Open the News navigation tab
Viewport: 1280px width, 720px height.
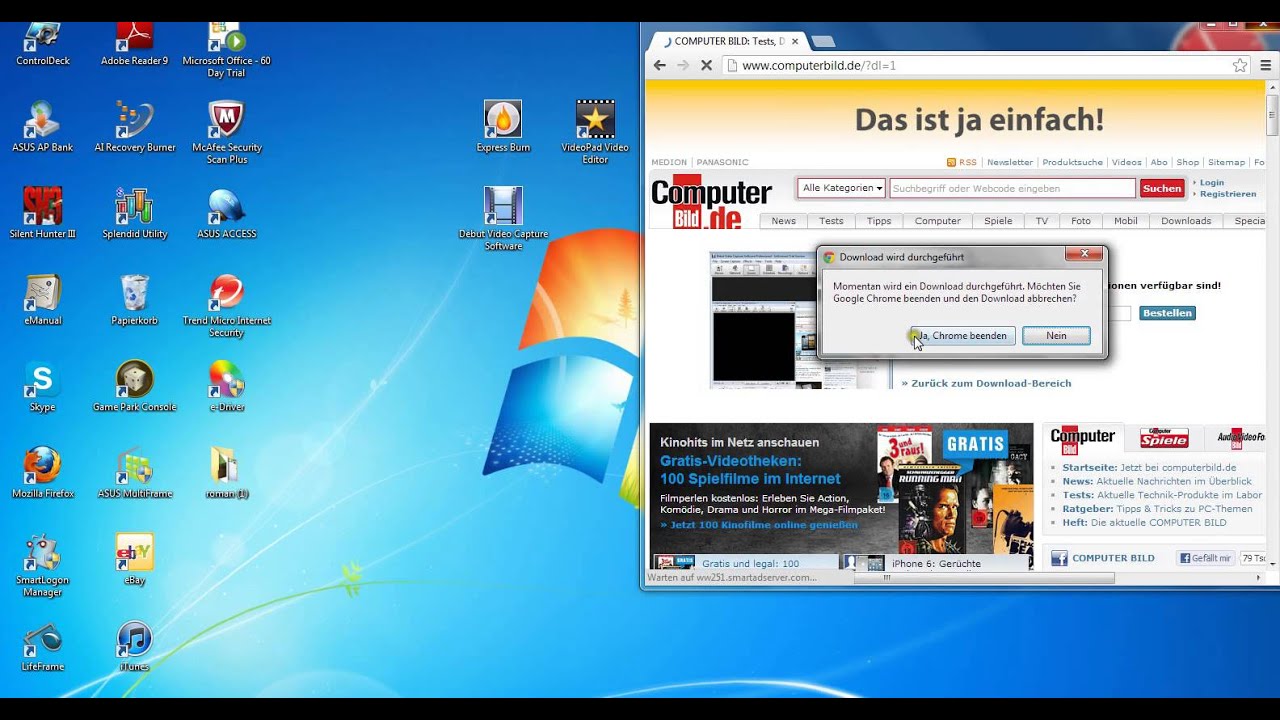[784, 221]
